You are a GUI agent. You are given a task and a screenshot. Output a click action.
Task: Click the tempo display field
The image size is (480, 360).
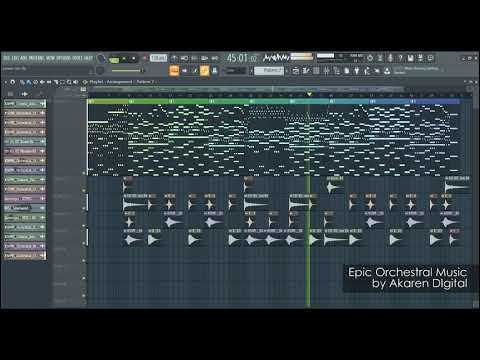(x=158, y=58)
